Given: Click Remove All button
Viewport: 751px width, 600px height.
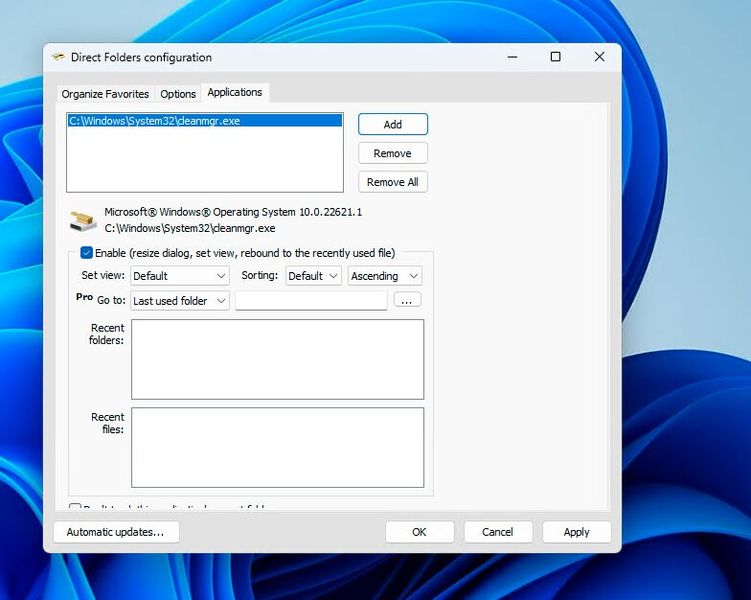Looking at the screenshot, I should click(x=393, y=182).
